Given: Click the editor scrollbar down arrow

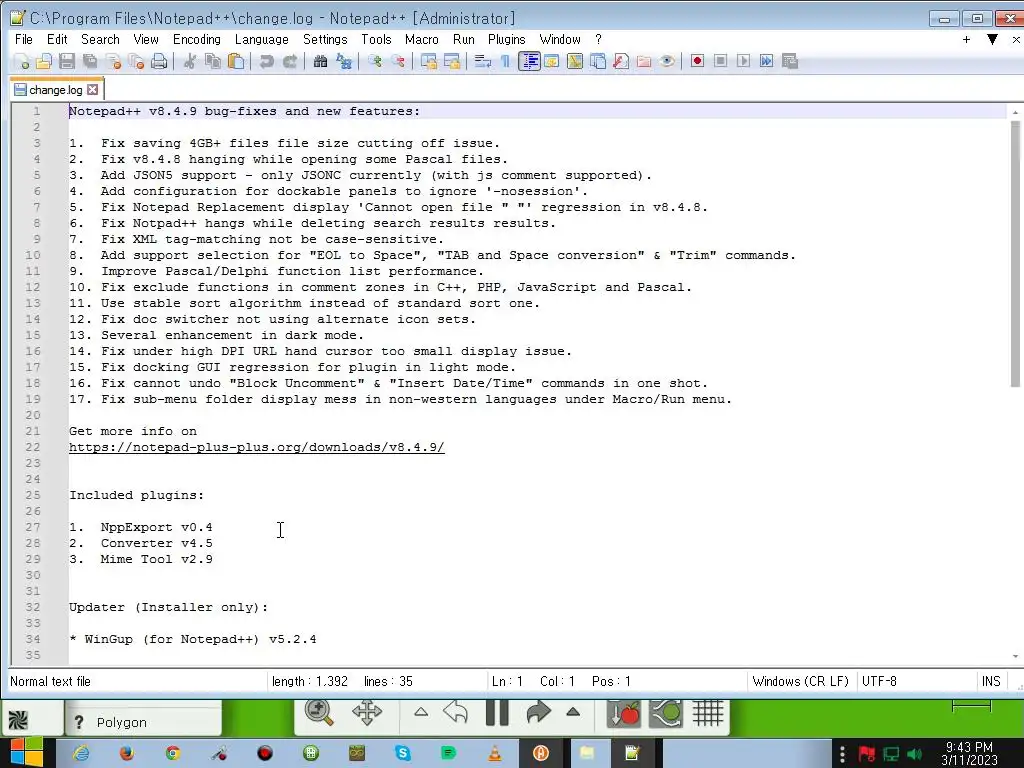Looking at the screenshot, I should tap(1015, 656).
